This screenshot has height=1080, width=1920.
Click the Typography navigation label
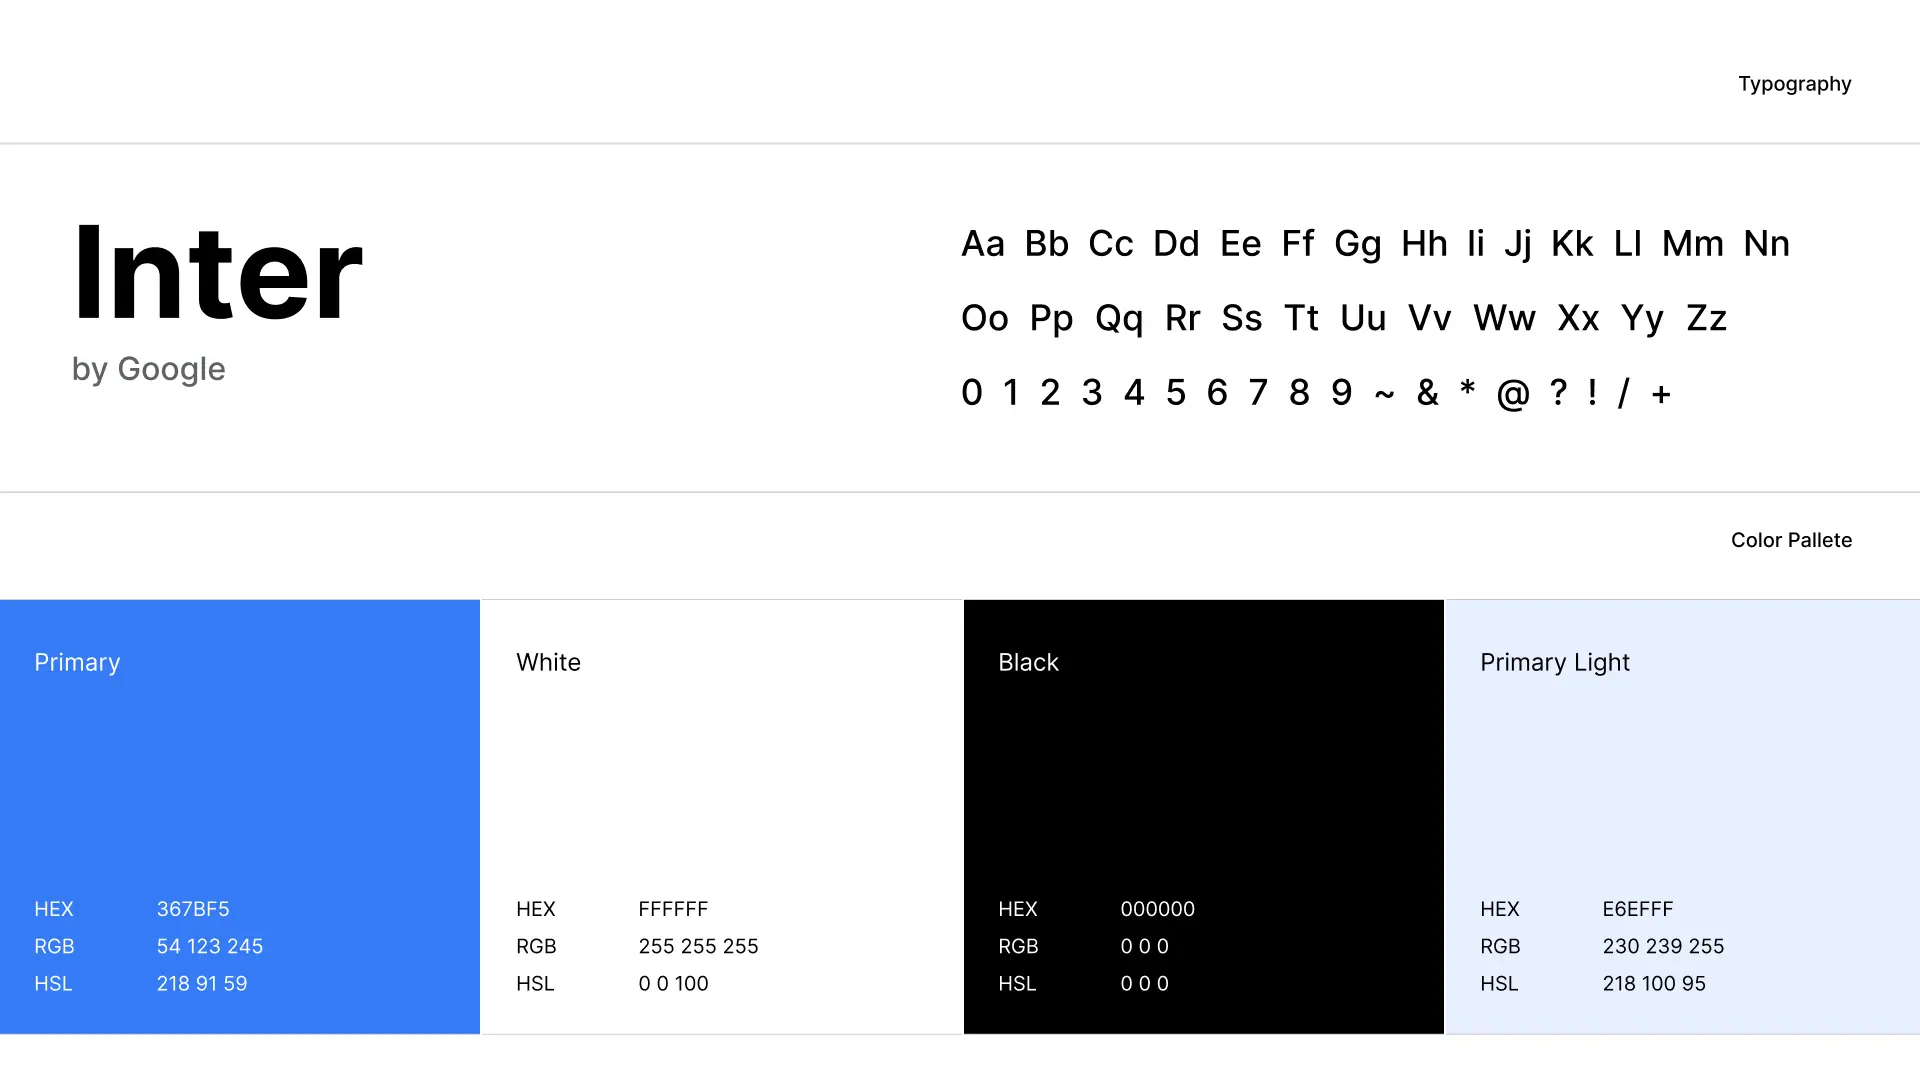click(1795, 83)
